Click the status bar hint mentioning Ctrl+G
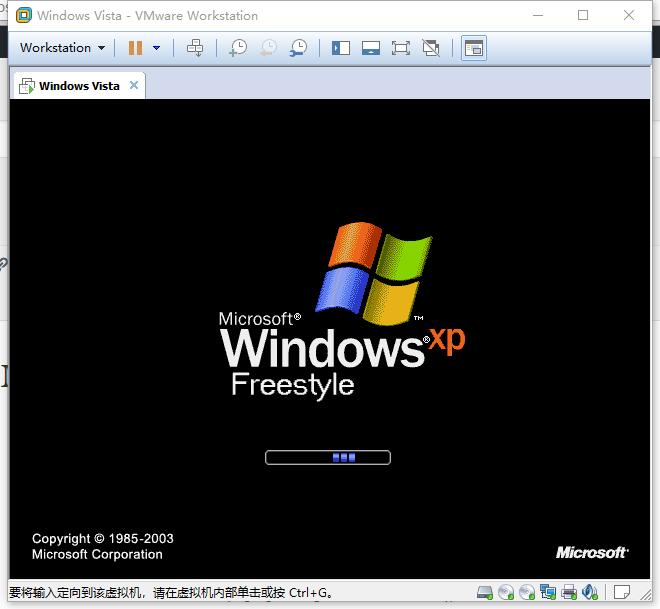The image size is (660, 609). tap(172, 593)
